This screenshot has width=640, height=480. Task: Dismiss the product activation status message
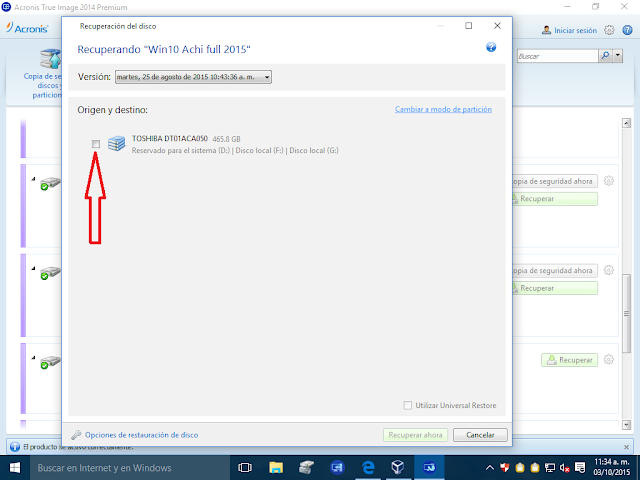(x=627, y=447)
